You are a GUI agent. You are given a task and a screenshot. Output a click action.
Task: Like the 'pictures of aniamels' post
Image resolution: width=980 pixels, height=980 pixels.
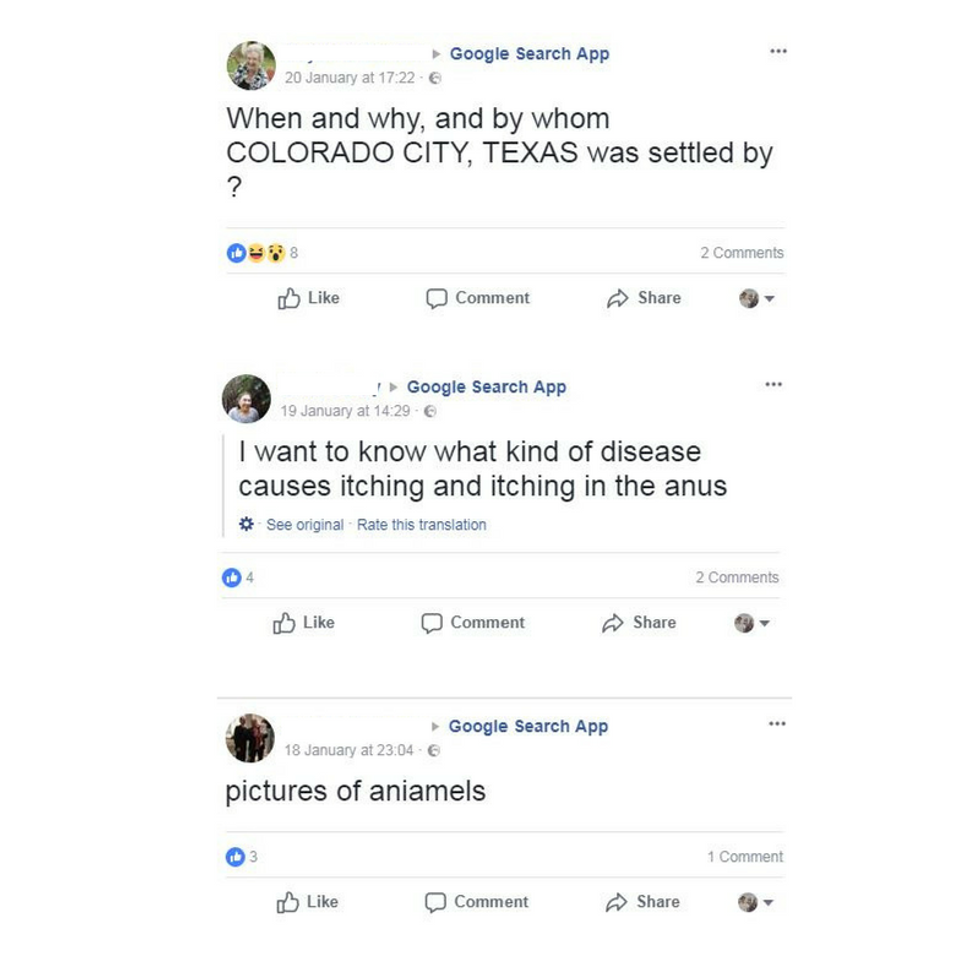(308, 902)
